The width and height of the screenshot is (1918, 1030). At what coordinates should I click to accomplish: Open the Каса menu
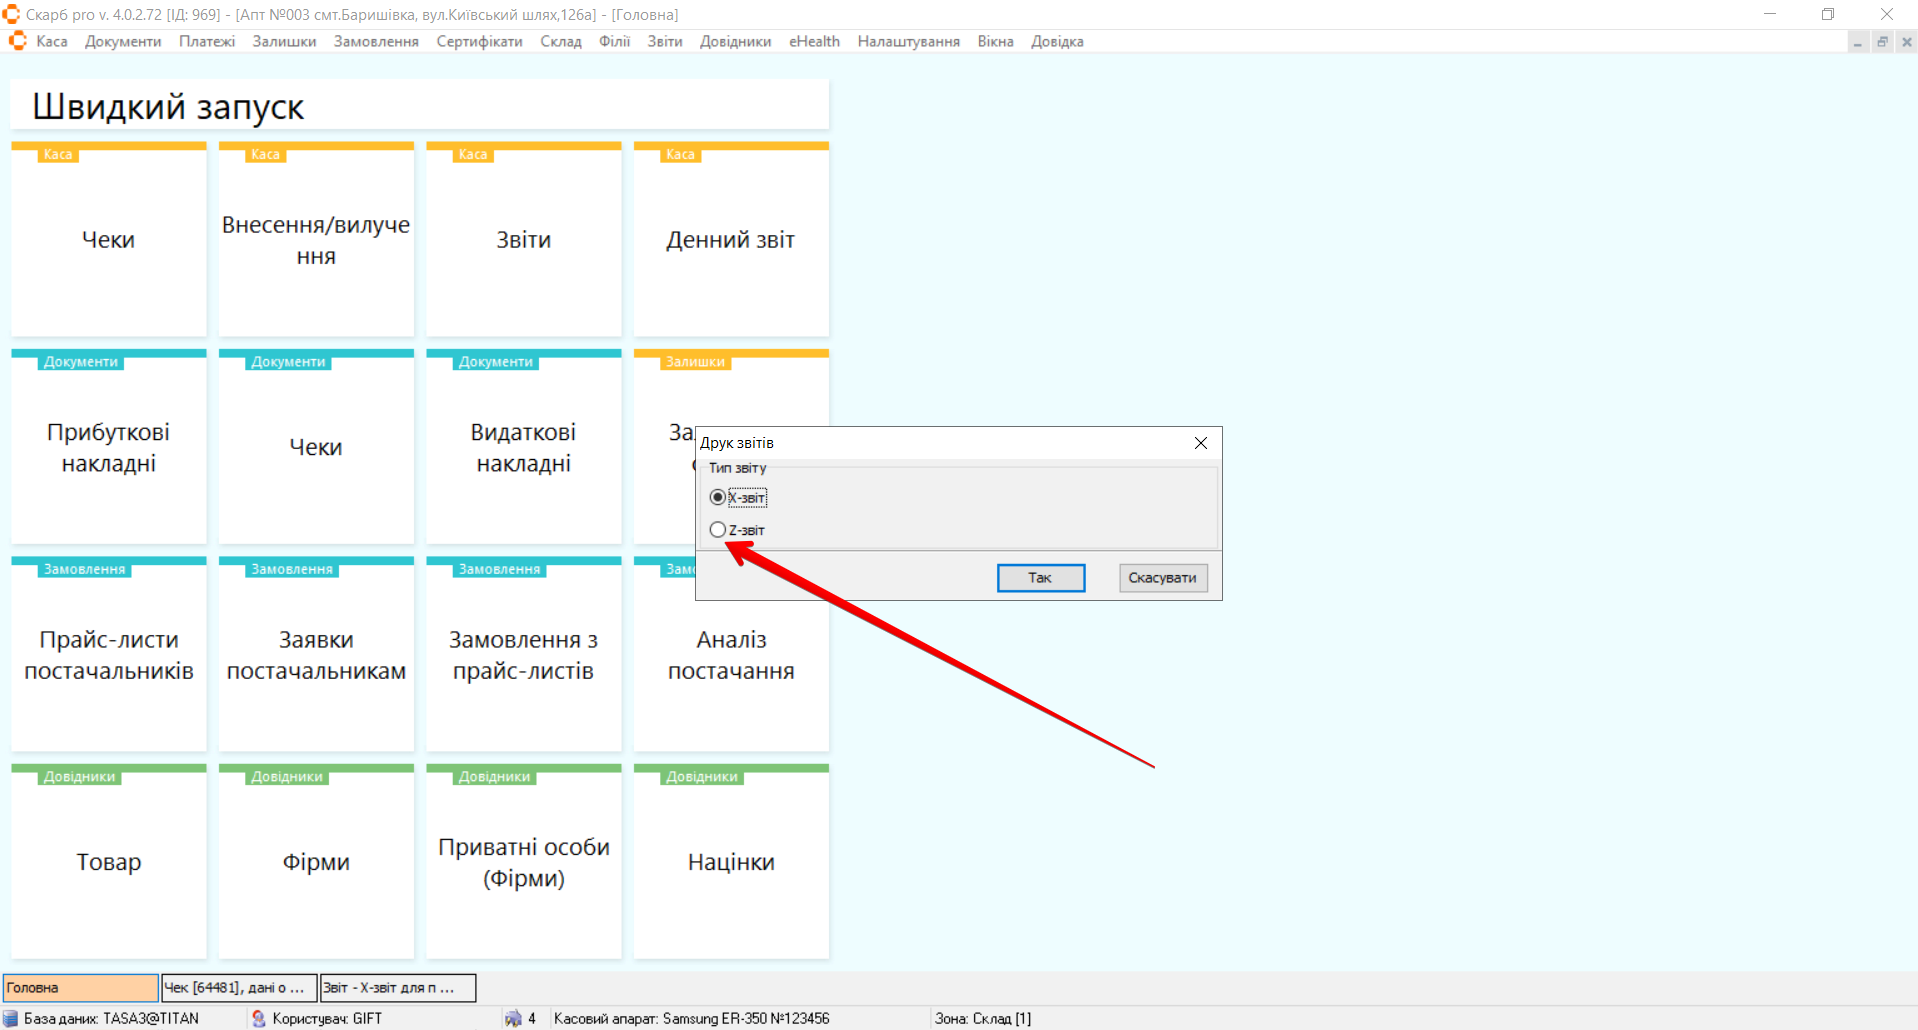click(x=52, y=41)
